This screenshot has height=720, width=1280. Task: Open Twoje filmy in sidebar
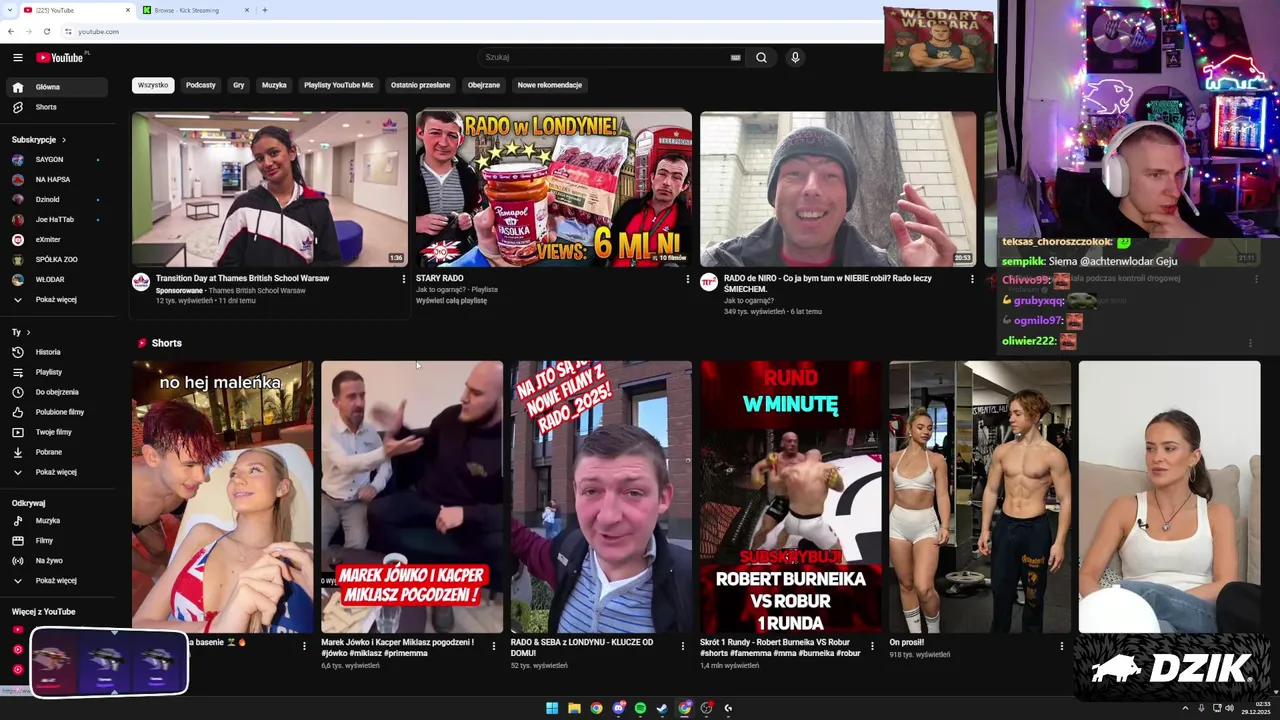pos(56,432)
